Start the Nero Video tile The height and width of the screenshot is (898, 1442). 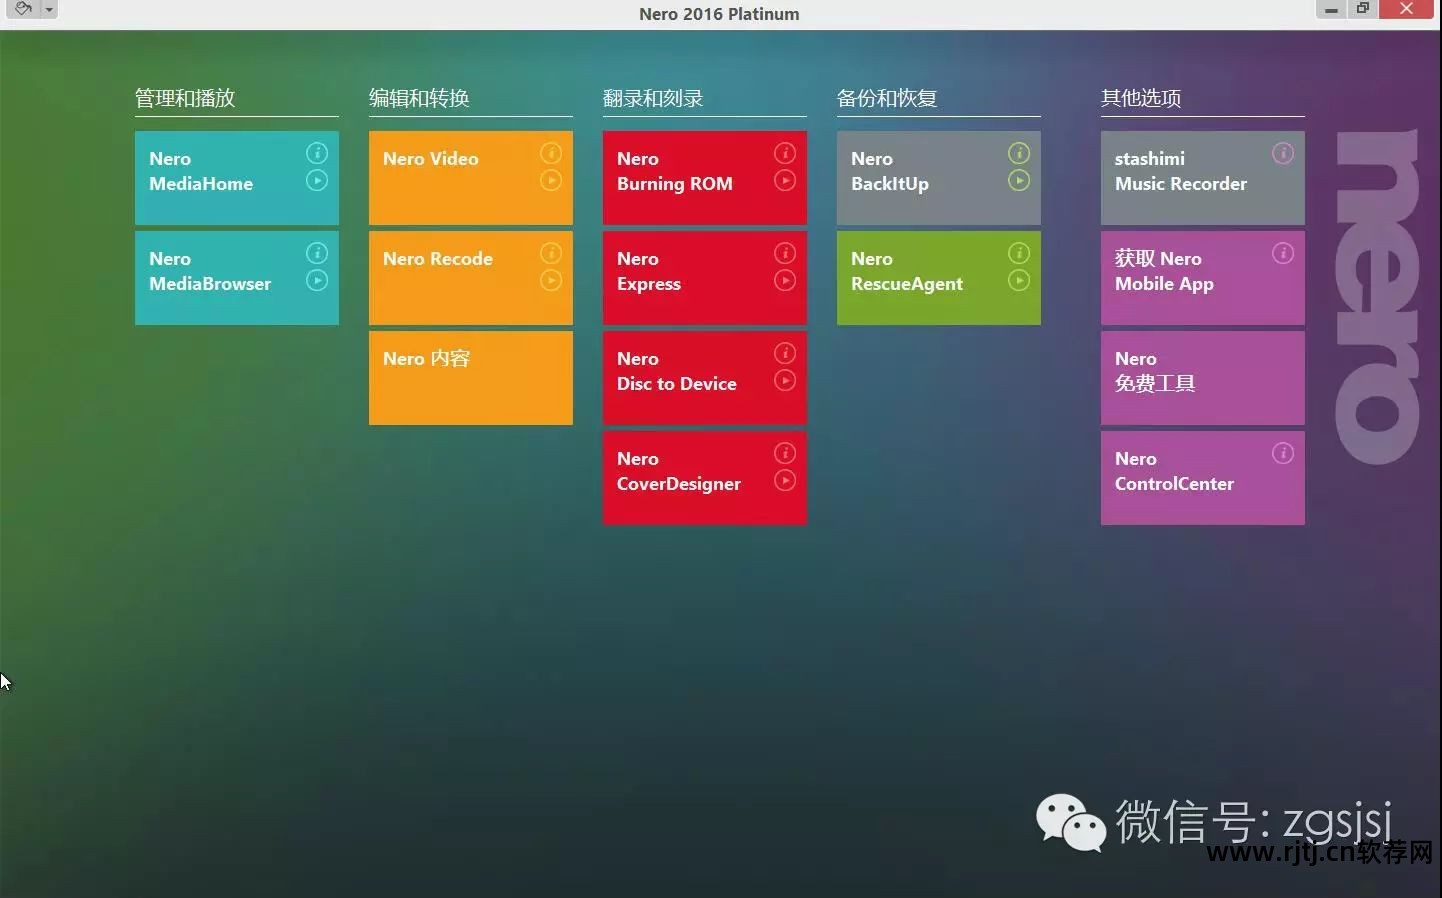tap(471, 178)
